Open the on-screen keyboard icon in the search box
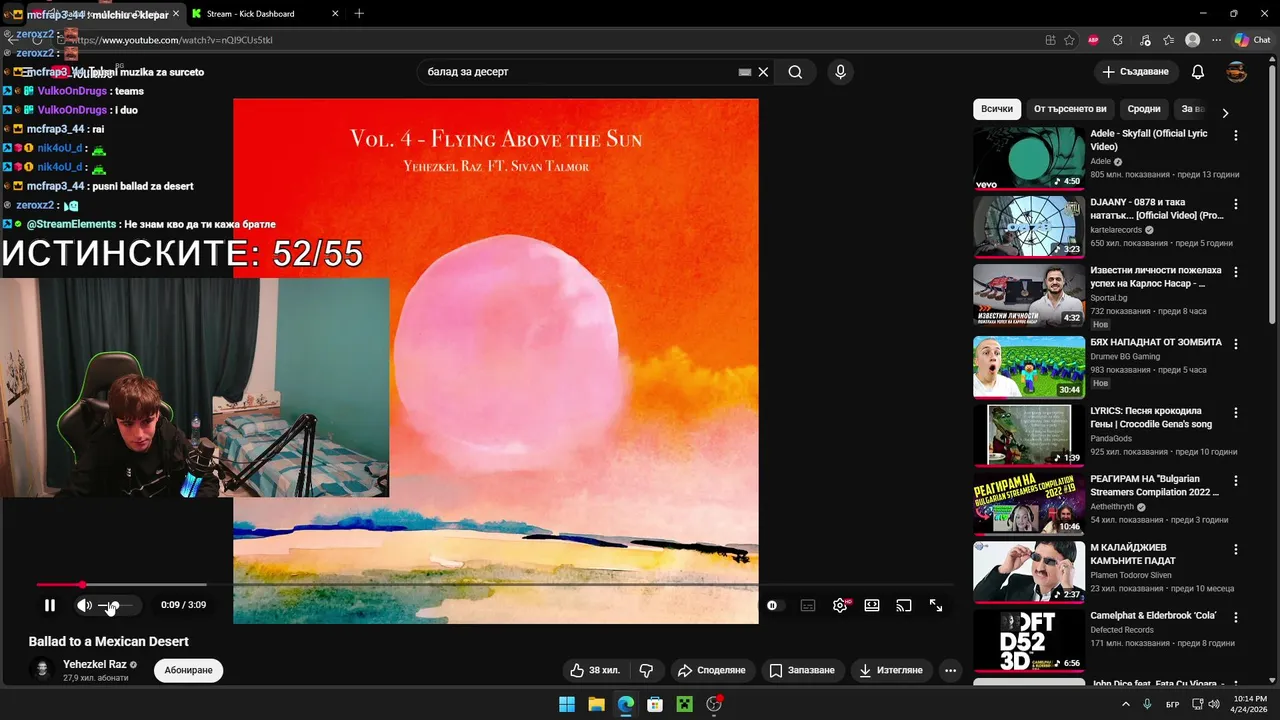Screen dimensions: 1280x720 tap(744, 72)
